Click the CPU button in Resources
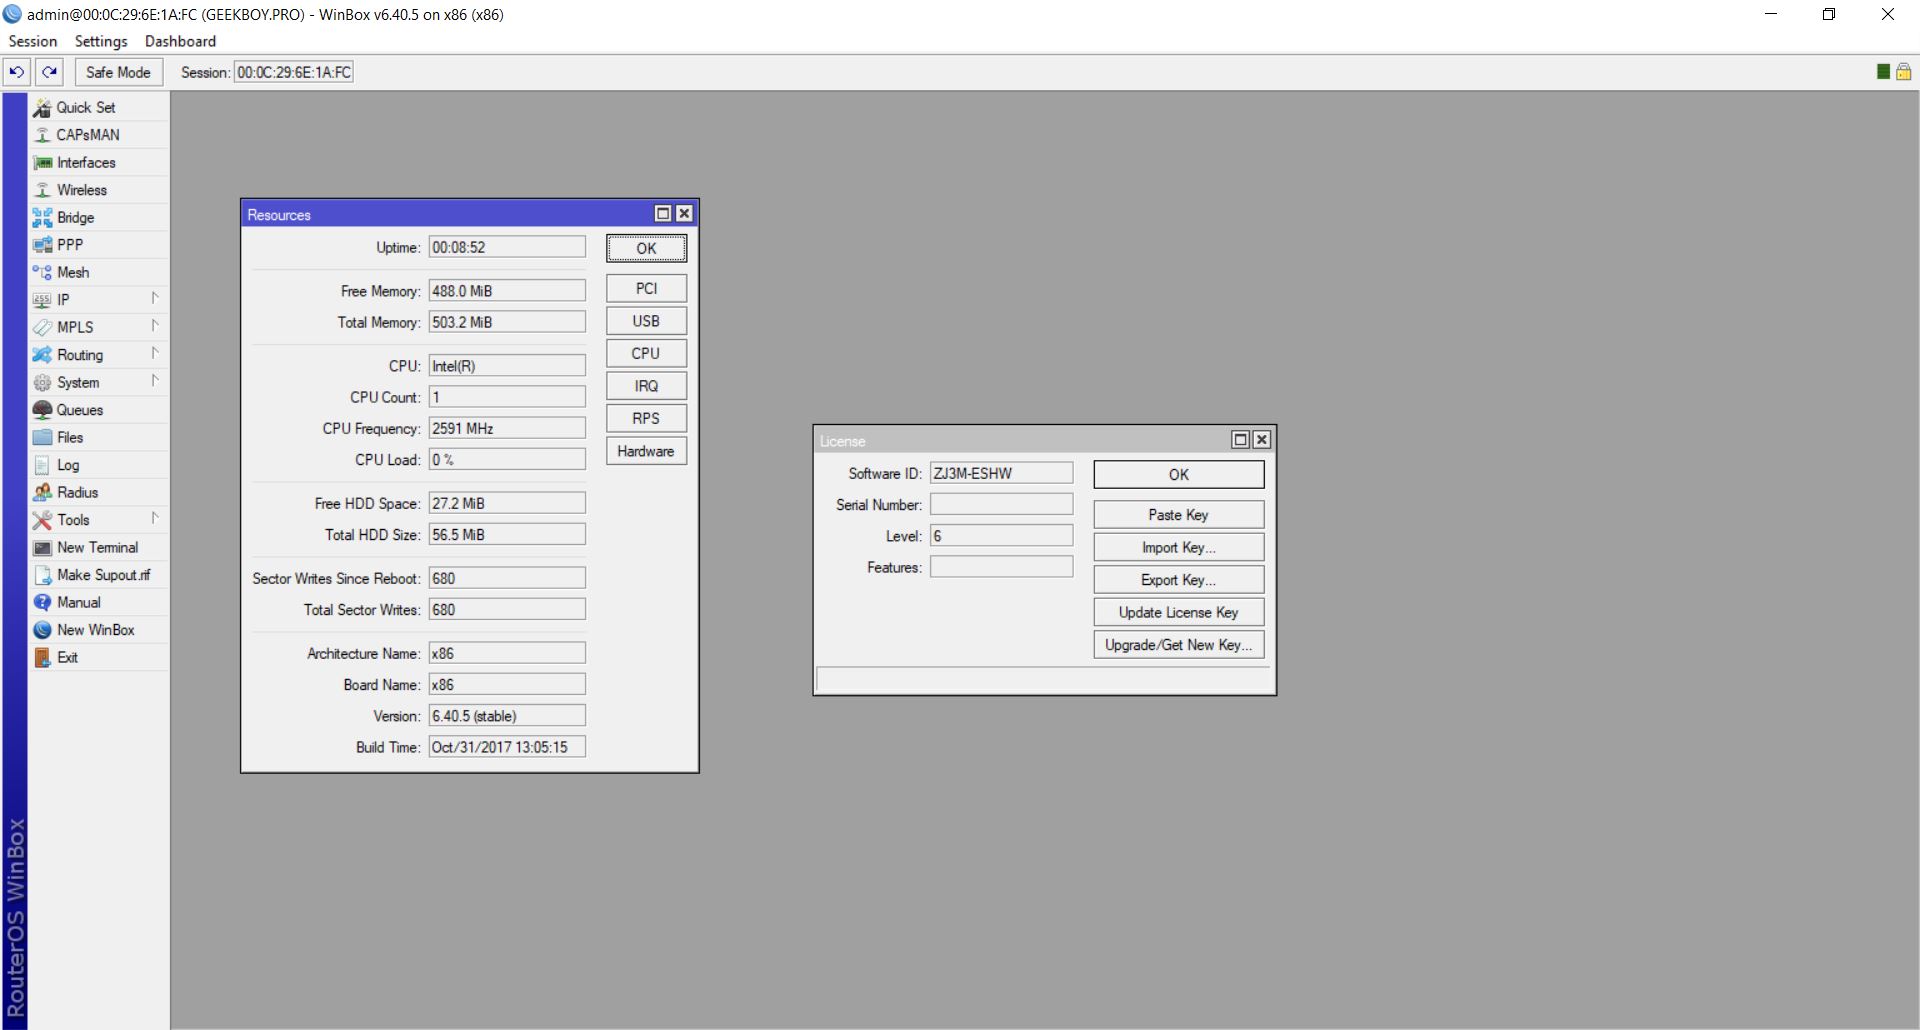The width and height of the screenshot is (1920, 1030). click(646, 353)
